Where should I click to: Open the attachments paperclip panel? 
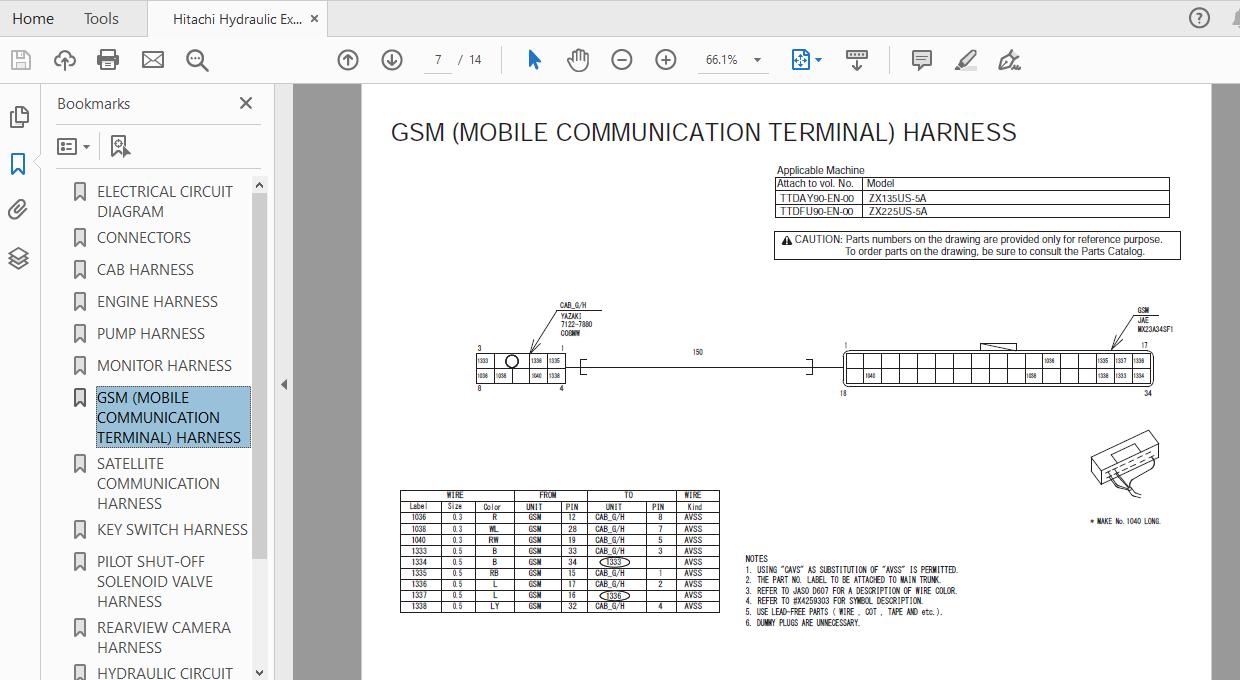point(18,210)
